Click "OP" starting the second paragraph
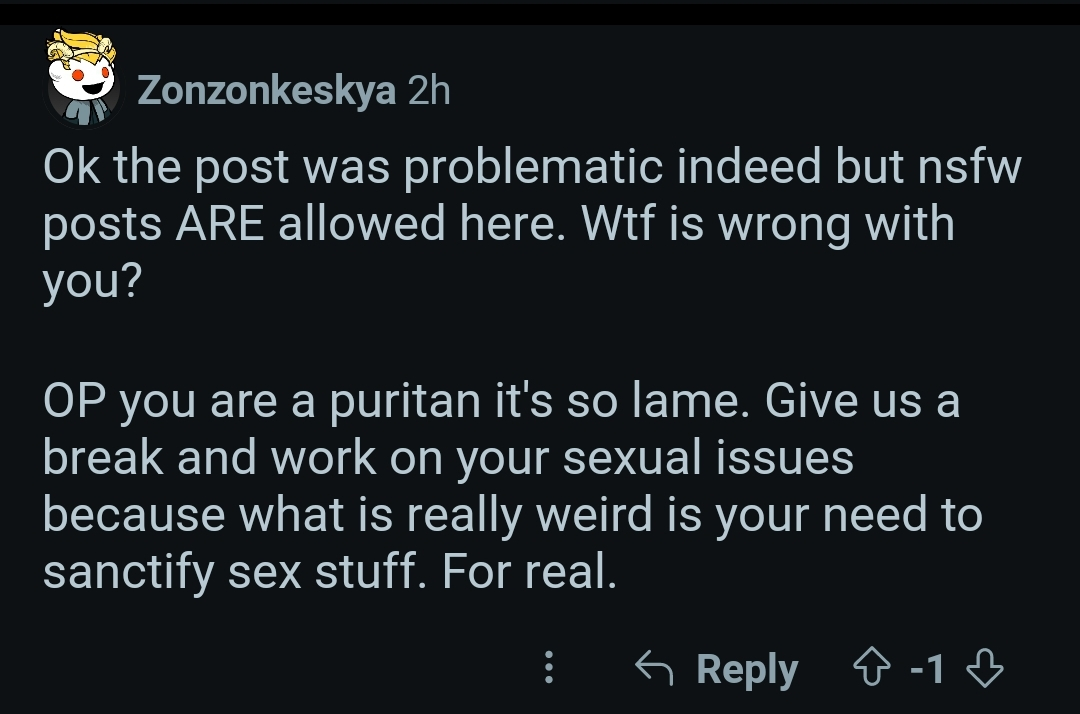Viewport: 1080px width, 714px height. pos(76,402)
